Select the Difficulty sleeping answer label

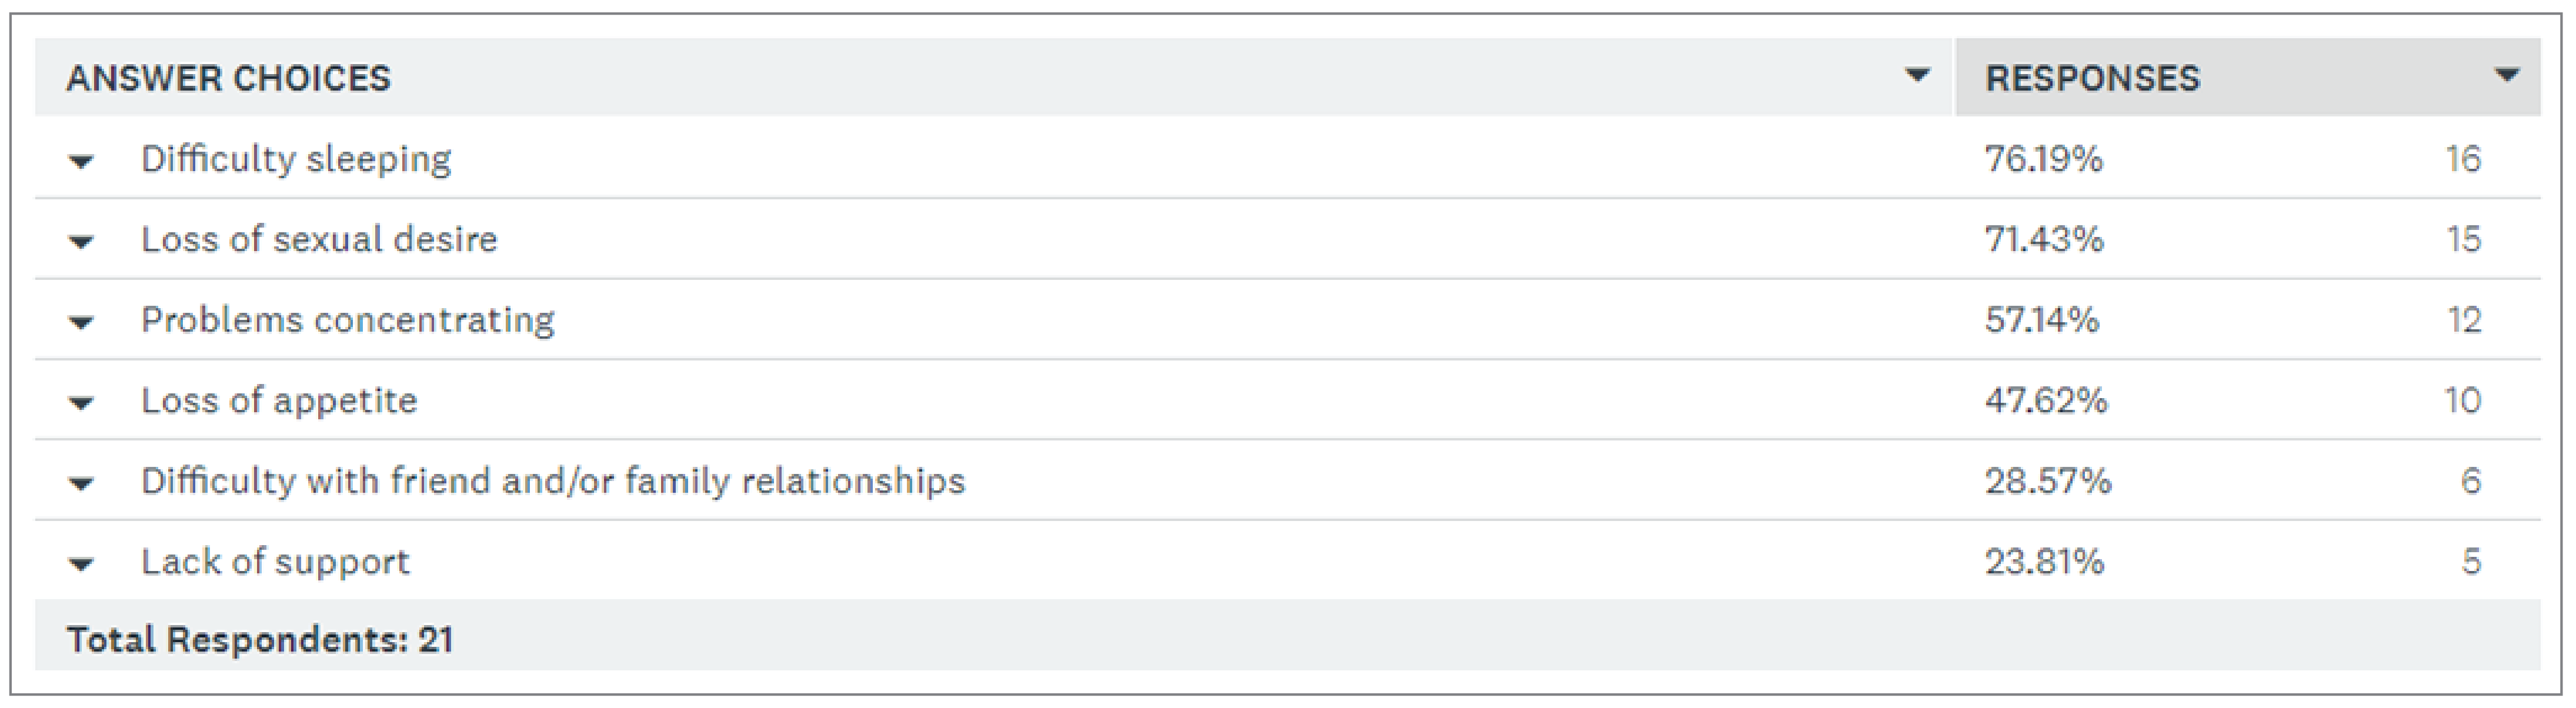[x=296, y=159]
